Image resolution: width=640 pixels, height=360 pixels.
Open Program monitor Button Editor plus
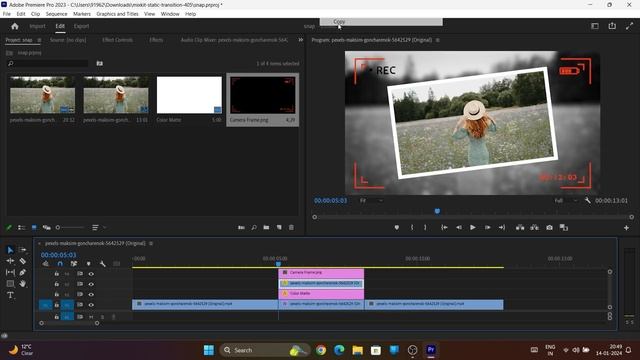coord(626,228)
